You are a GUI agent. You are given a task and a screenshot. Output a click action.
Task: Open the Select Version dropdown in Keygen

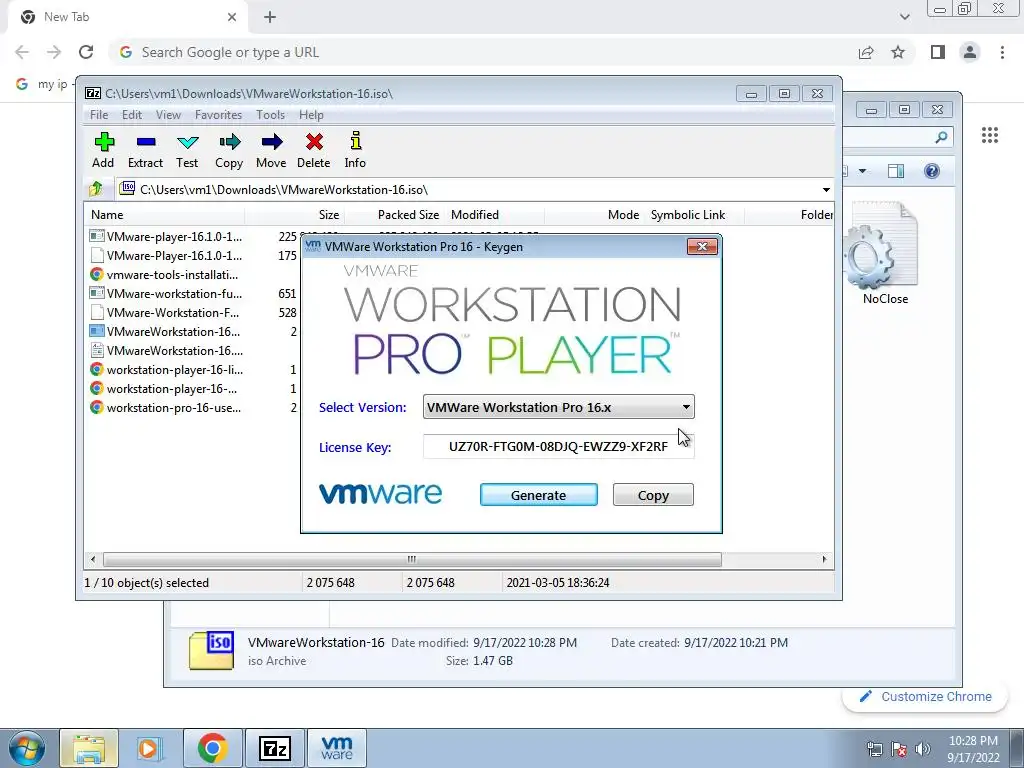[558, 407]
